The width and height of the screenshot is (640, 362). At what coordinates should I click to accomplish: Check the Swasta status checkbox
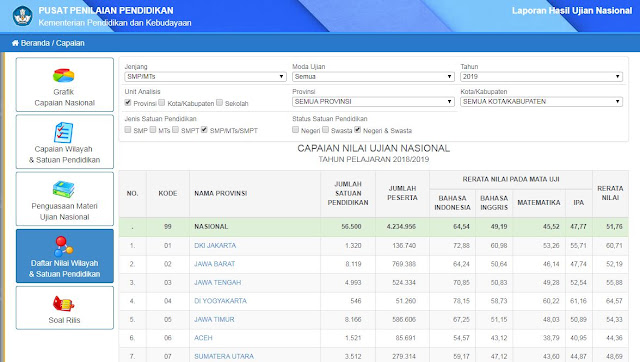tap(325, 129)
